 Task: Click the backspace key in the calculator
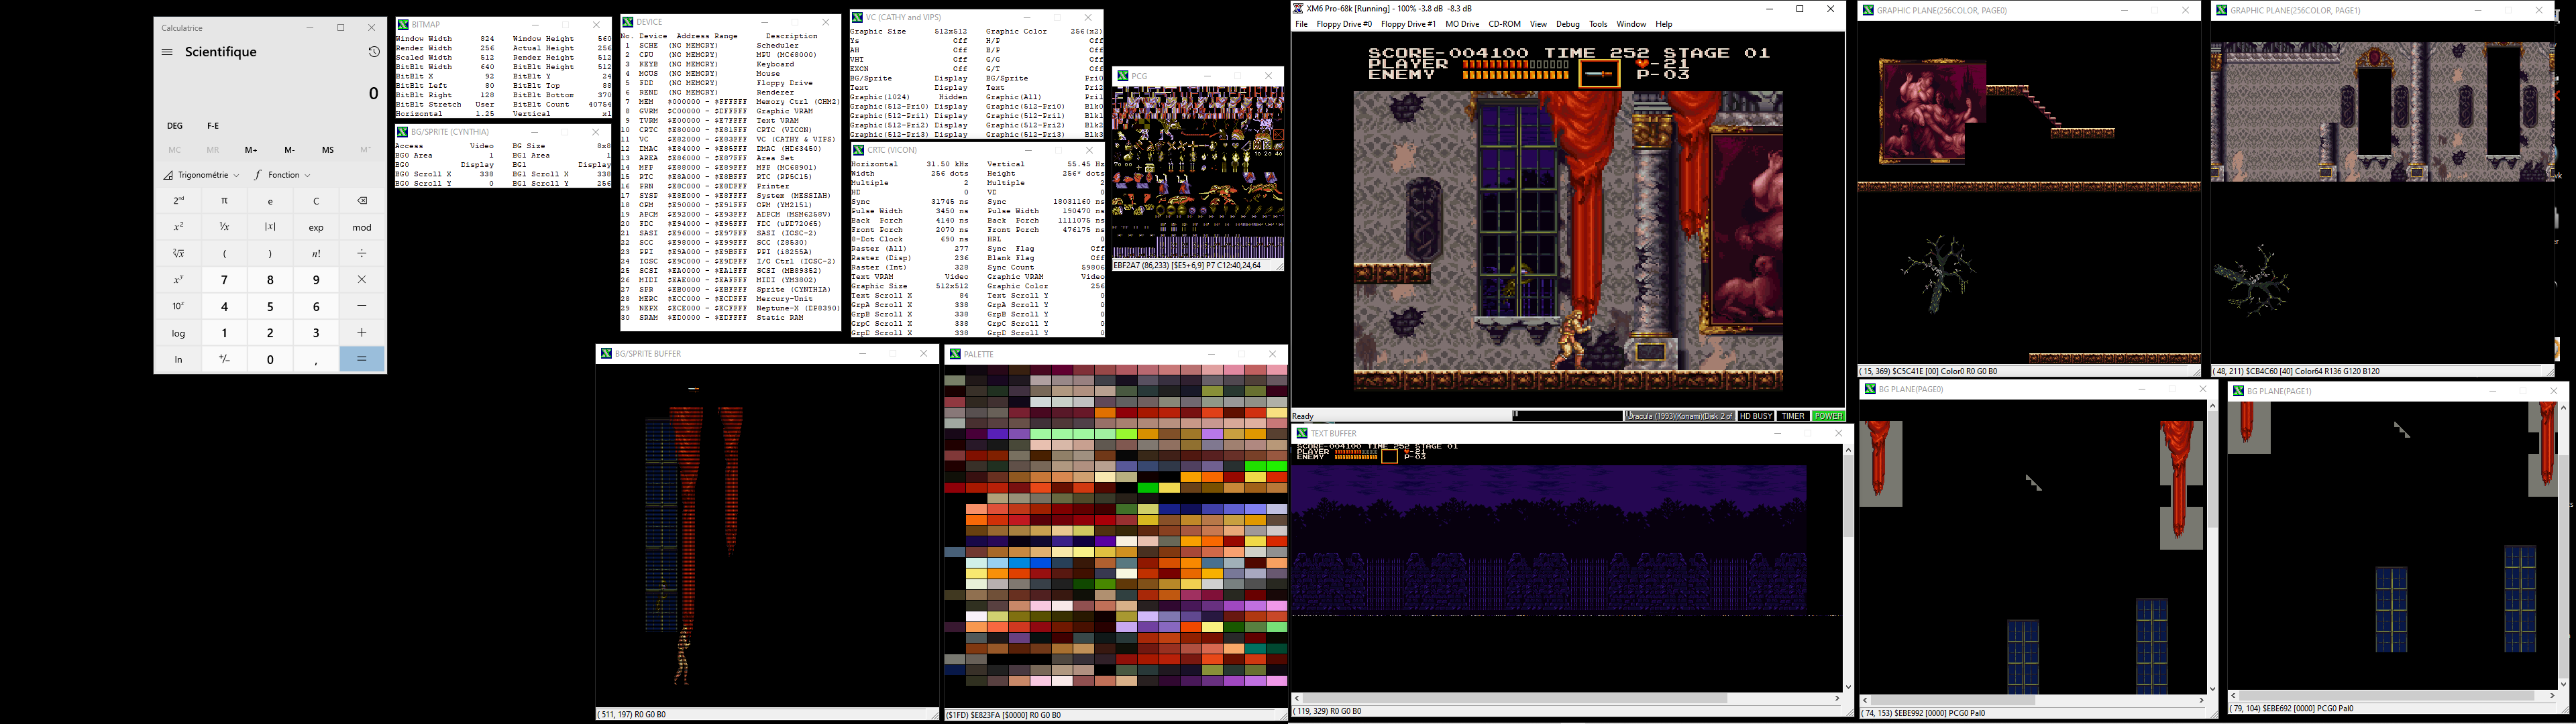[x=362, y=201]
